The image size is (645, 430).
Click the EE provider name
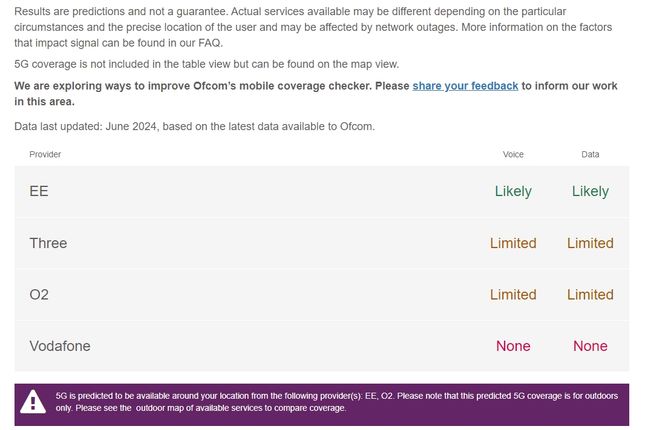39,191
